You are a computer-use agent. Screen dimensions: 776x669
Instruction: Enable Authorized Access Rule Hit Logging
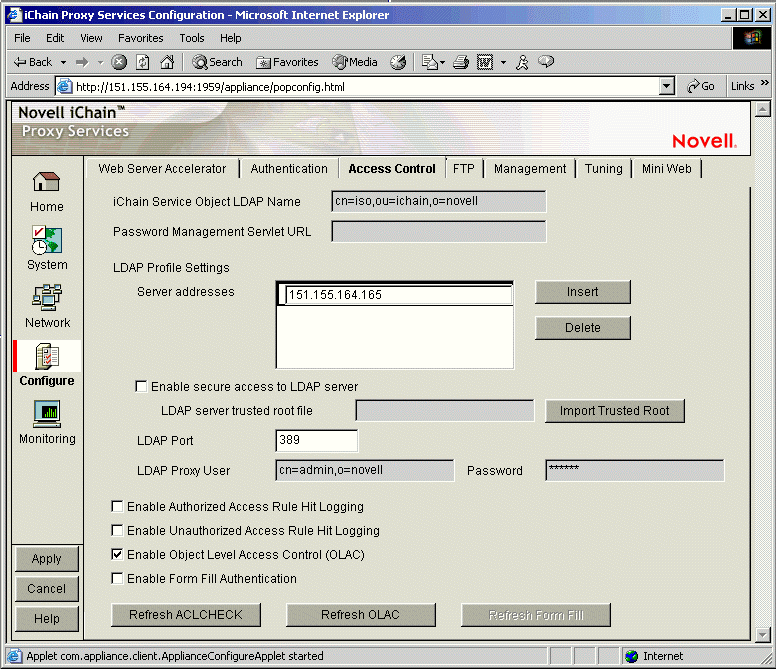point(118,507)
